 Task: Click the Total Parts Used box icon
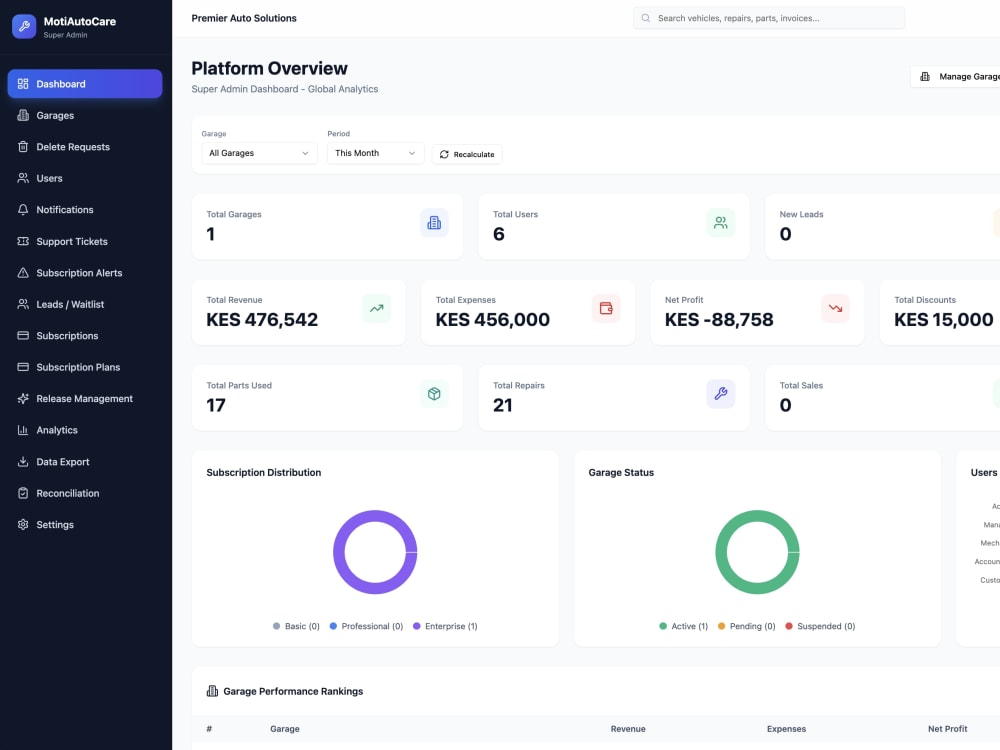[x=434, y=393]
